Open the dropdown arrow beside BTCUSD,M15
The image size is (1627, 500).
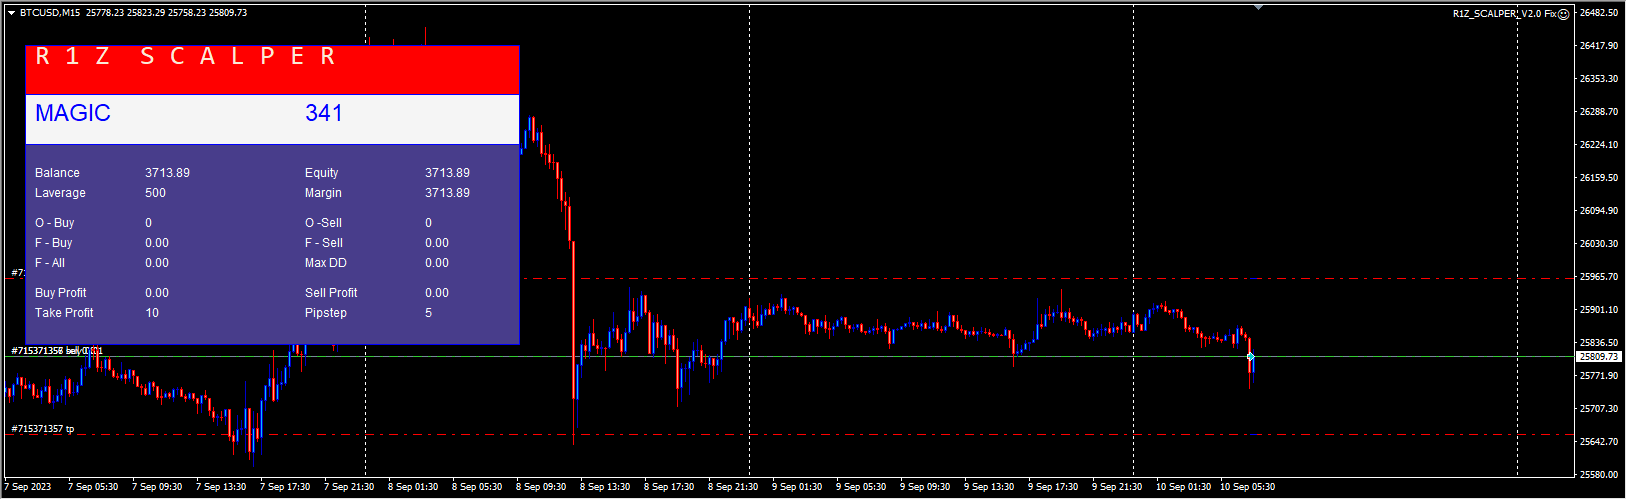[x=11, y=13]
